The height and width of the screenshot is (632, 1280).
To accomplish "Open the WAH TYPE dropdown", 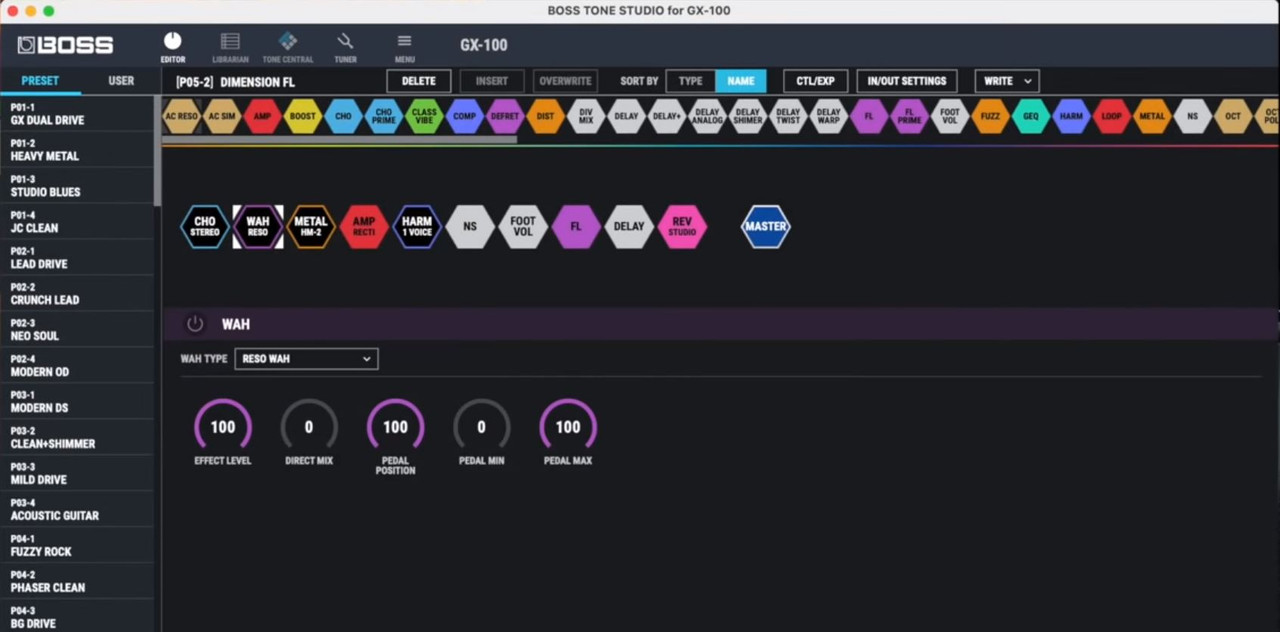I will (306, 359).
